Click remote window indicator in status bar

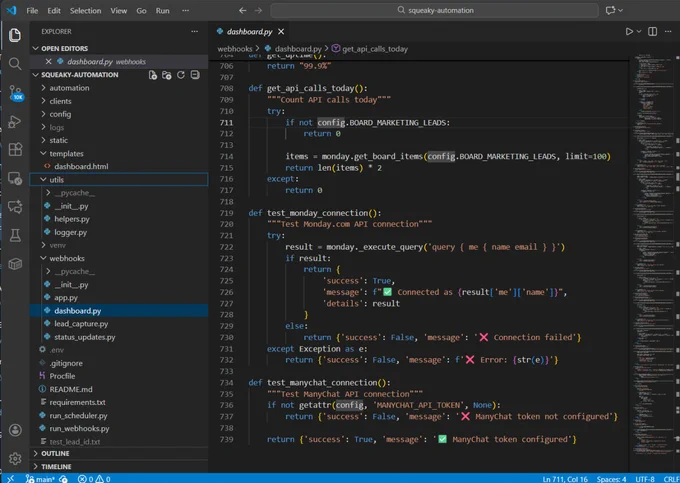pos(10,478)
